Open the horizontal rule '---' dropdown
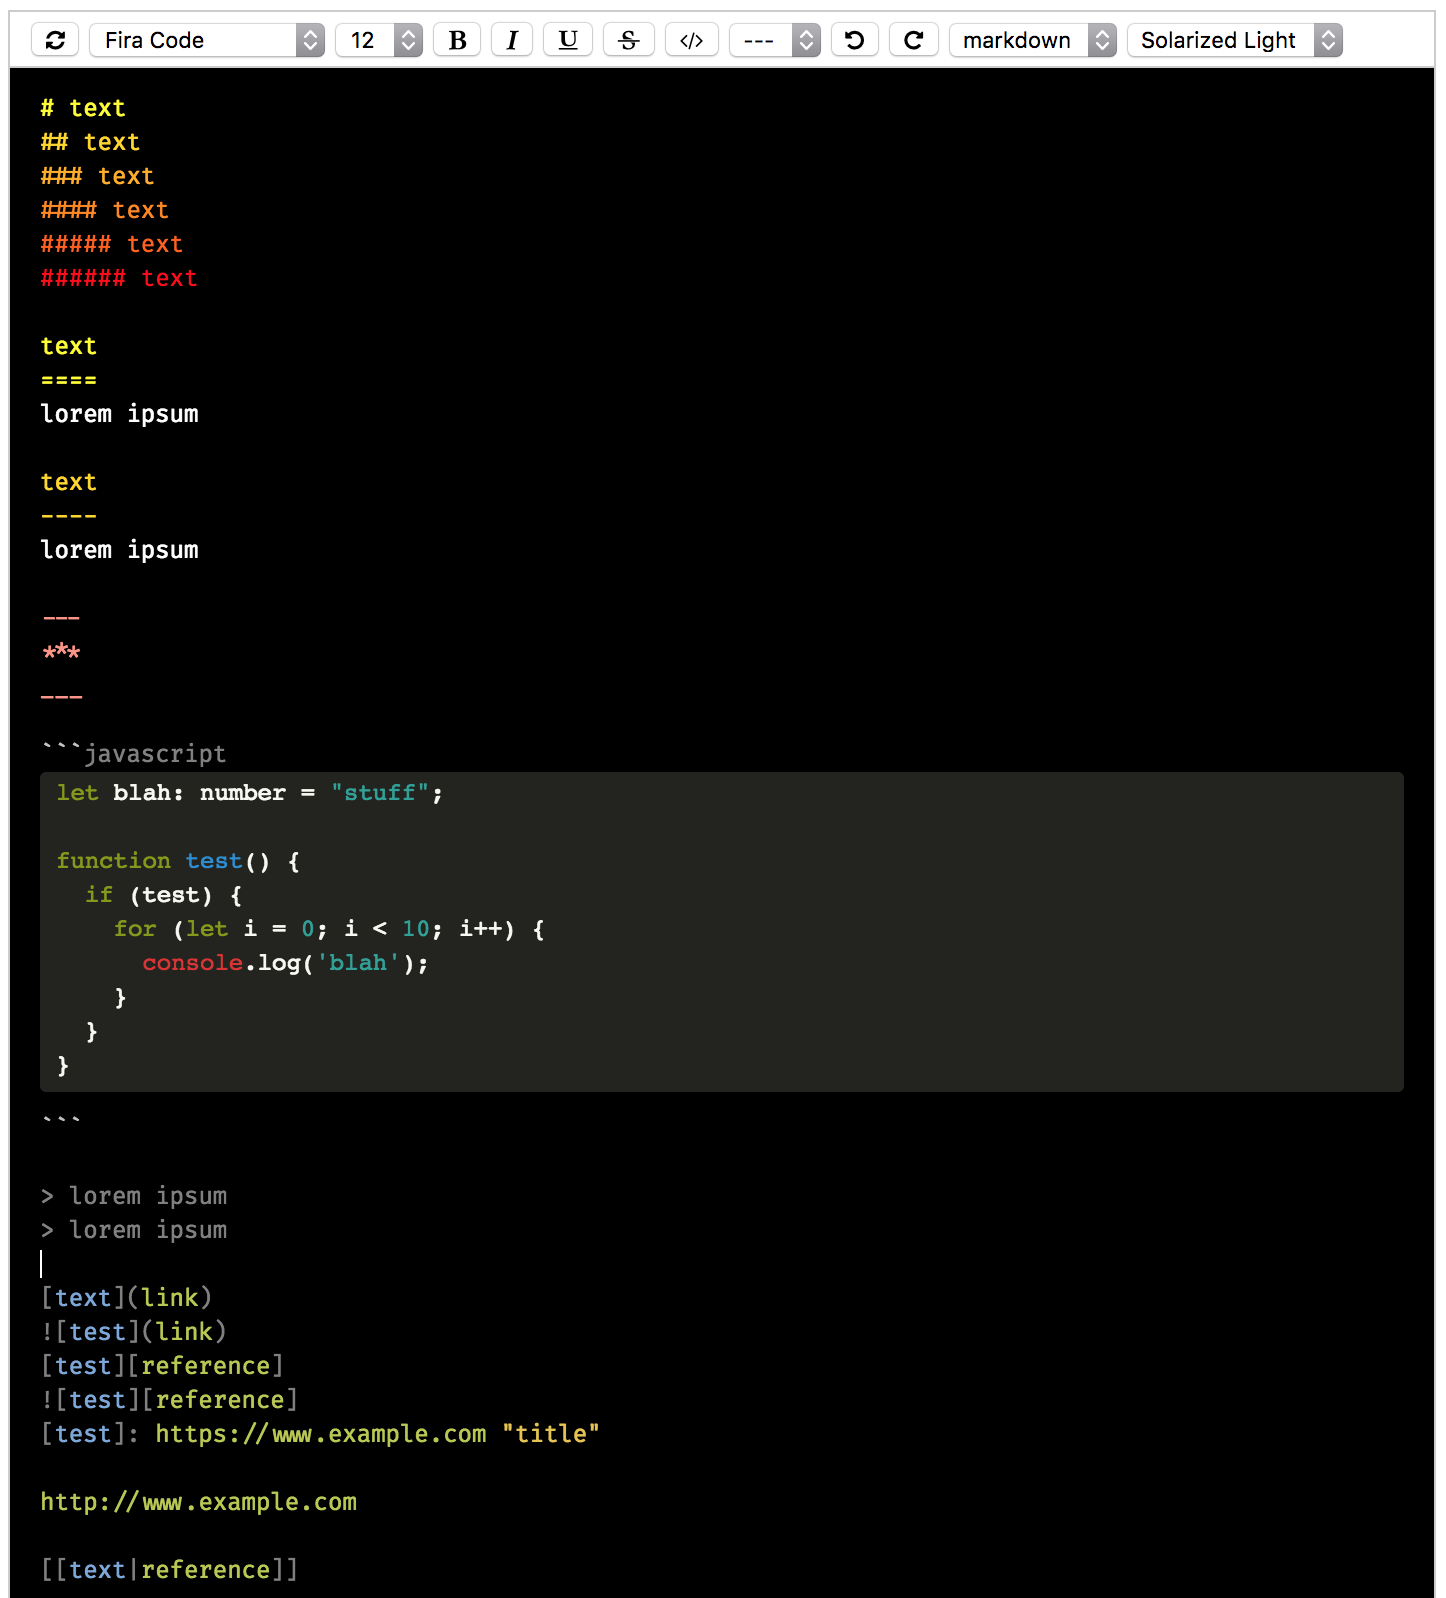This screenshot has height=1598, width=1446. click(x=775, y=40)
